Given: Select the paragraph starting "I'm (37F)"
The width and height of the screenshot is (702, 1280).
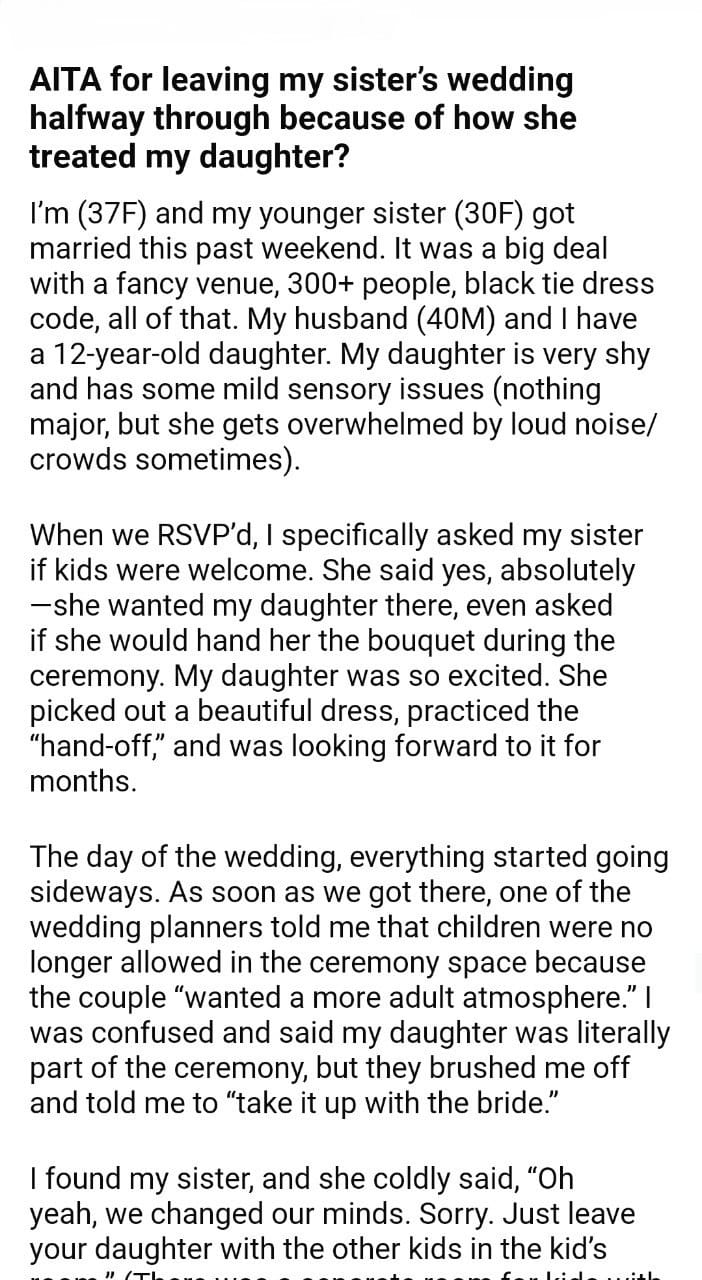Looking at the screenshot, I should 342,336.
